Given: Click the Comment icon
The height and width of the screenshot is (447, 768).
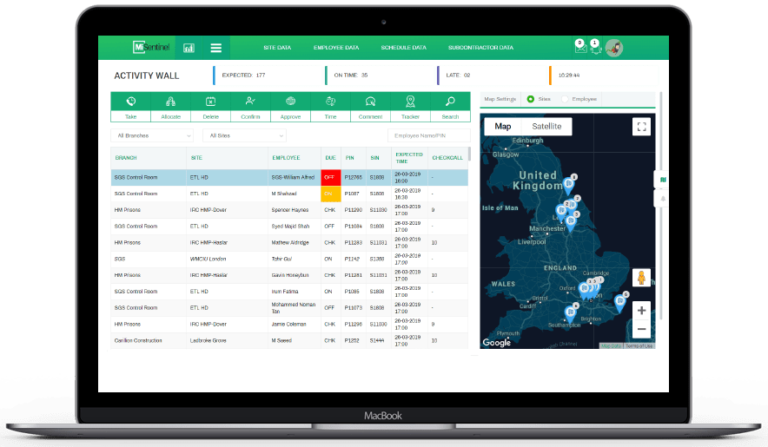Looking at the screenshot, I should [370, 101].
